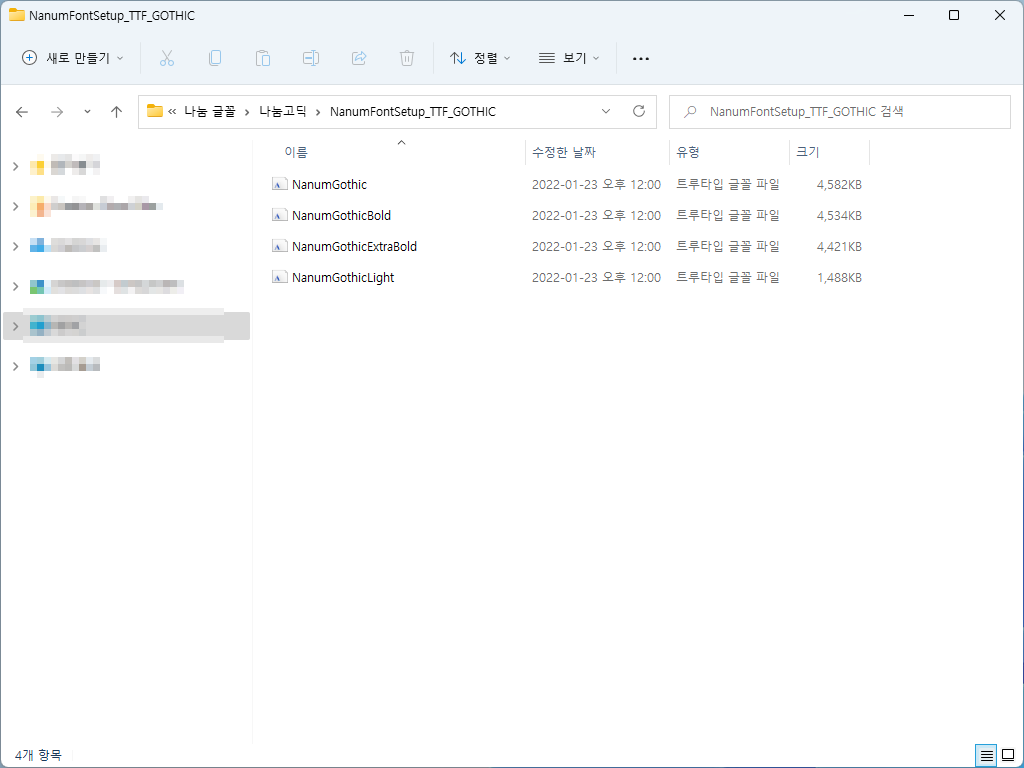Viewport: 1024px width, 768px height.
Task: Go back with the left arrow
Action: point(22,112)
